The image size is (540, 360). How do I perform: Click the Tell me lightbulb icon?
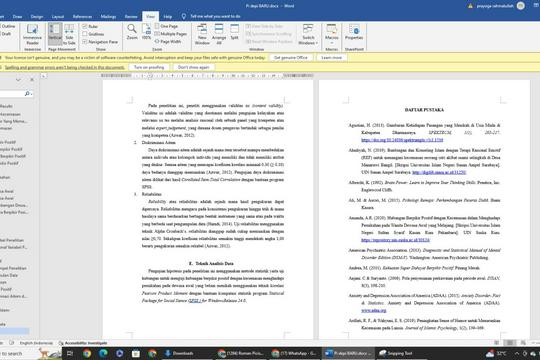184,16
